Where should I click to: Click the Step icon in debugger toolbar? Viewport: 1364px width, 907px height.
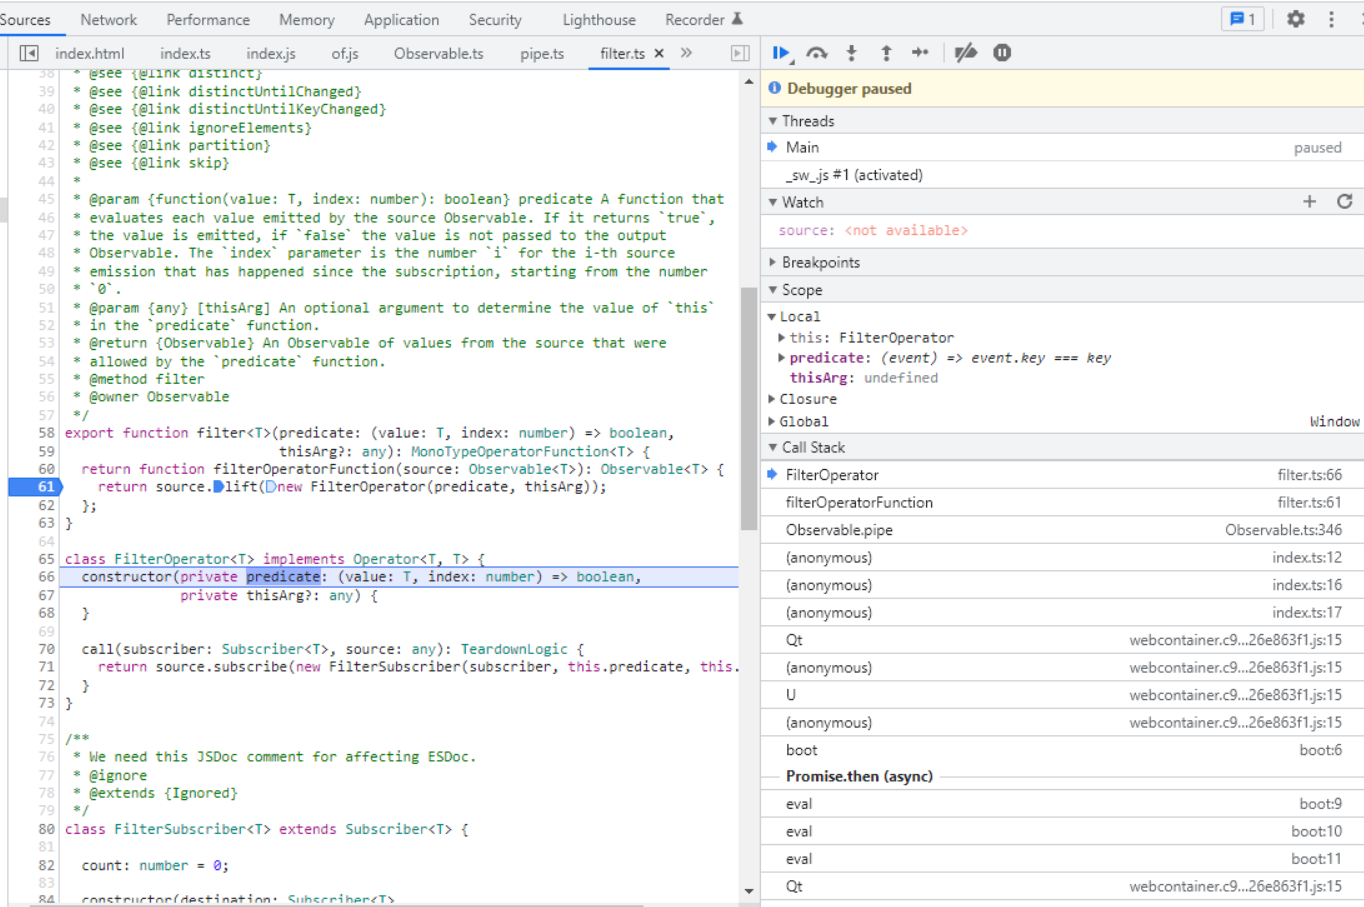[x=920, y=53]
